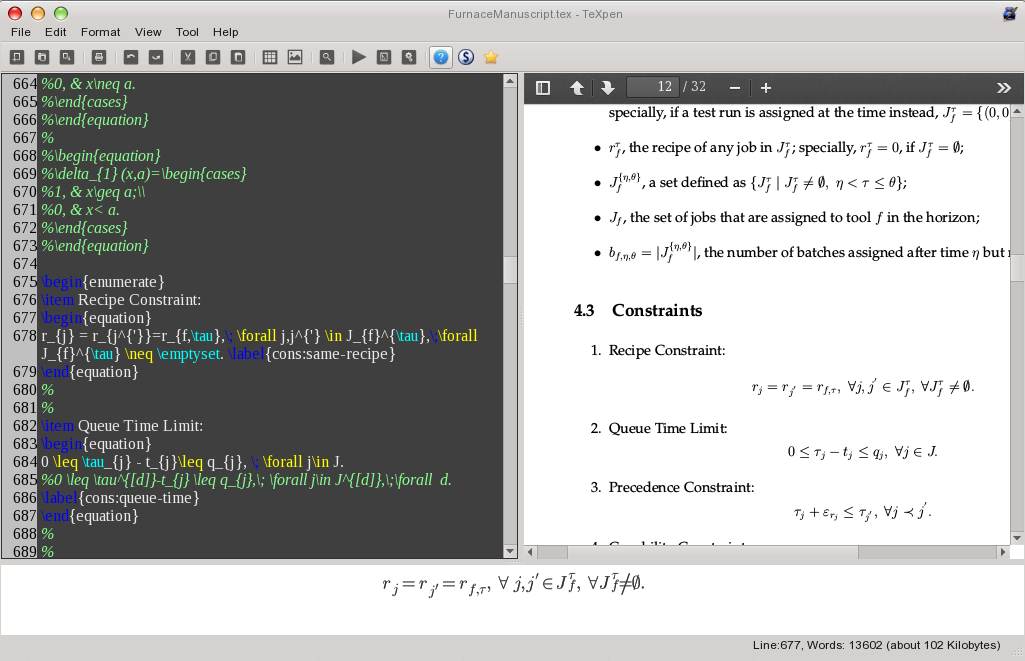Click the Undo icon
Screen dimensions: 1025x661
tap(132, 57)
